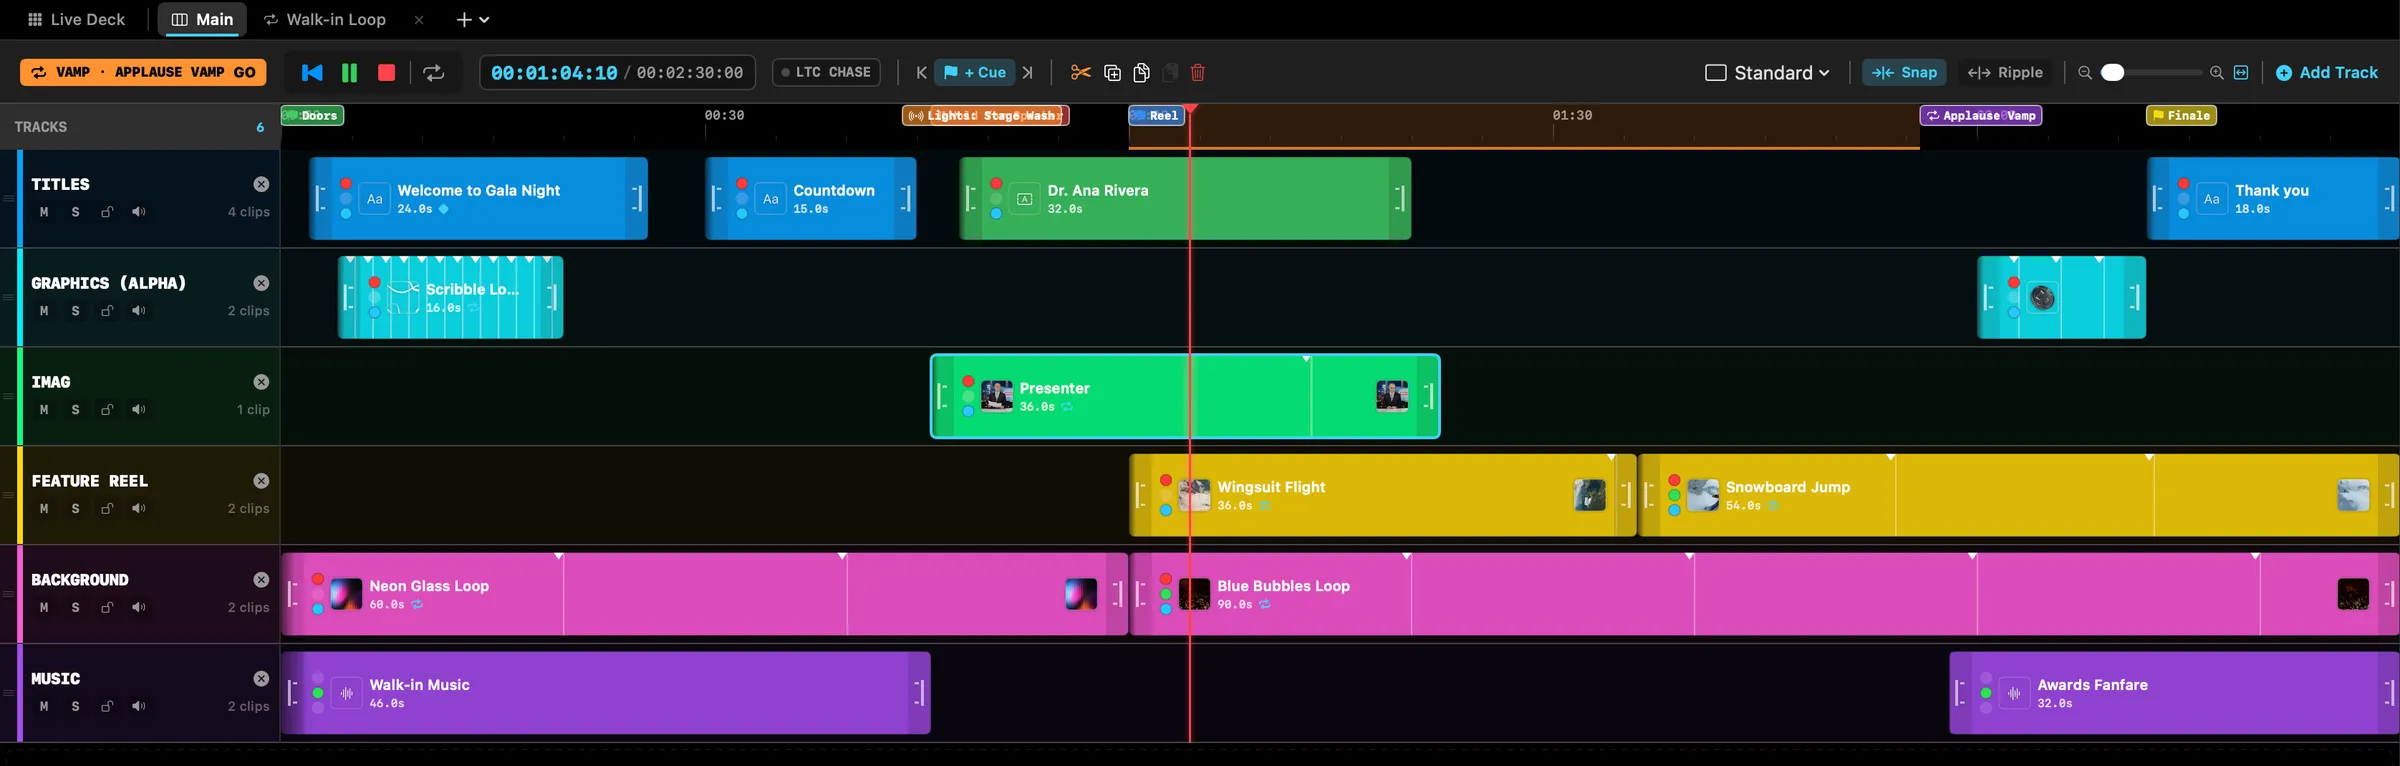2400x766 pixels.
Task: Open the Walk-in Loop tab
Action: [326, 19]
